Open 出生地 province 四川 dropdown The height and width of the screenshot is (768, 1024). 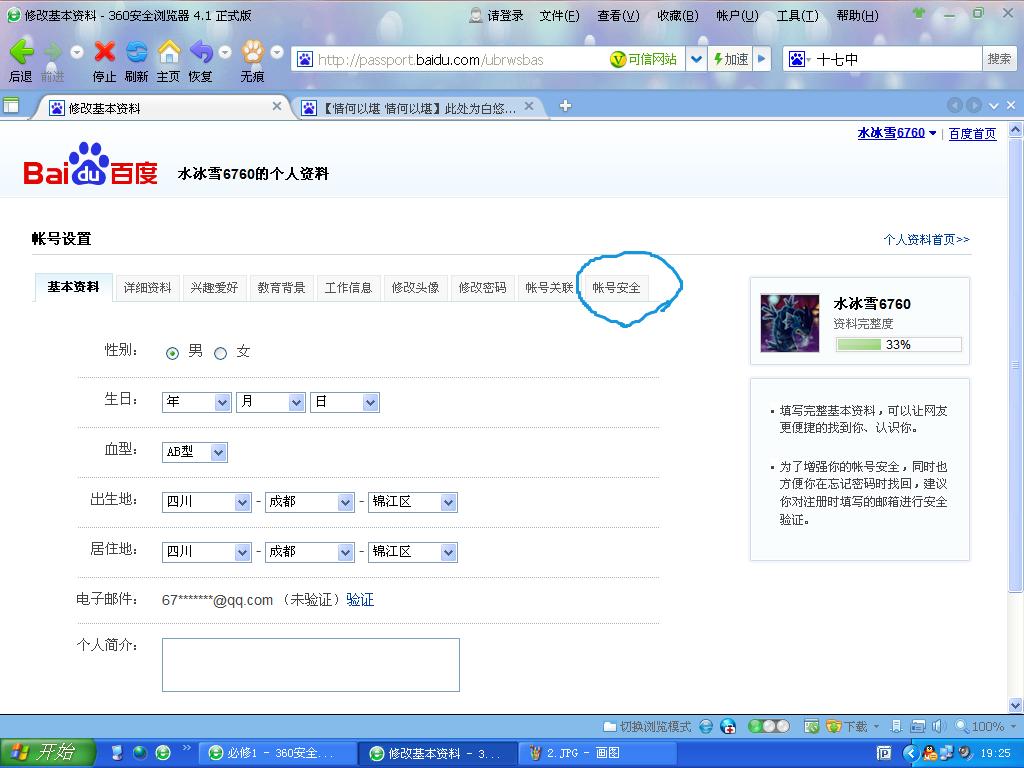[x=206, y=502]
